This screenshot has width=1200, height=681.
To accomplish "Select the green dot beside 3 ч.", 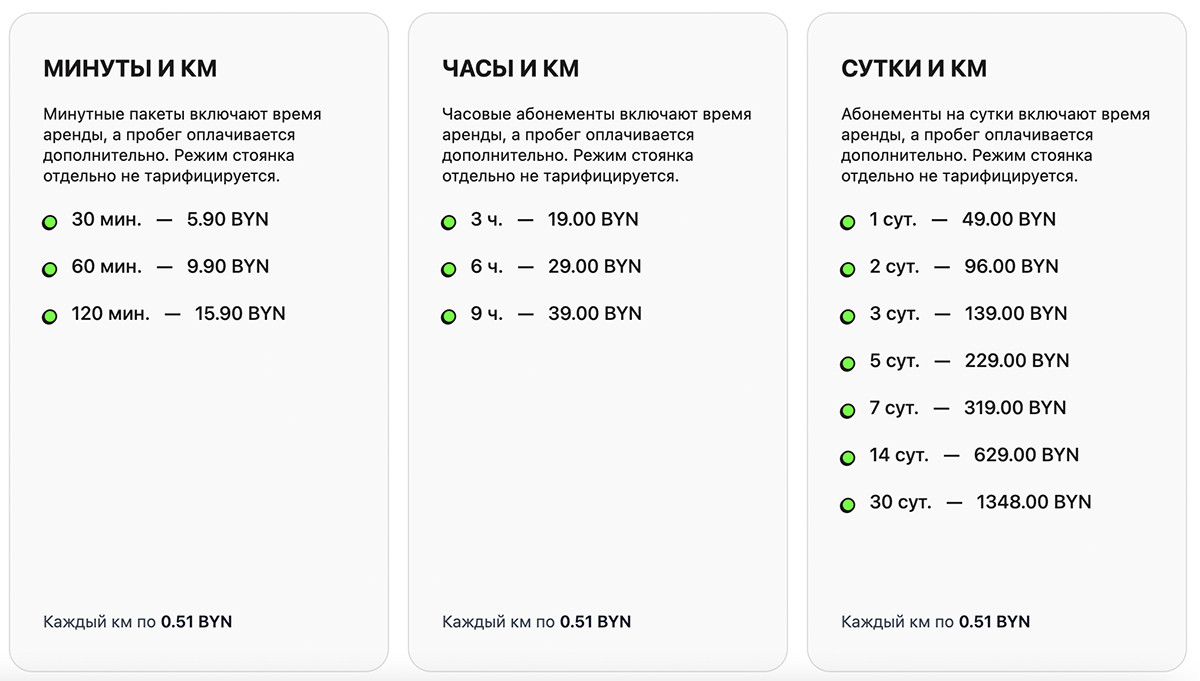I will click(x=448, y=223).
